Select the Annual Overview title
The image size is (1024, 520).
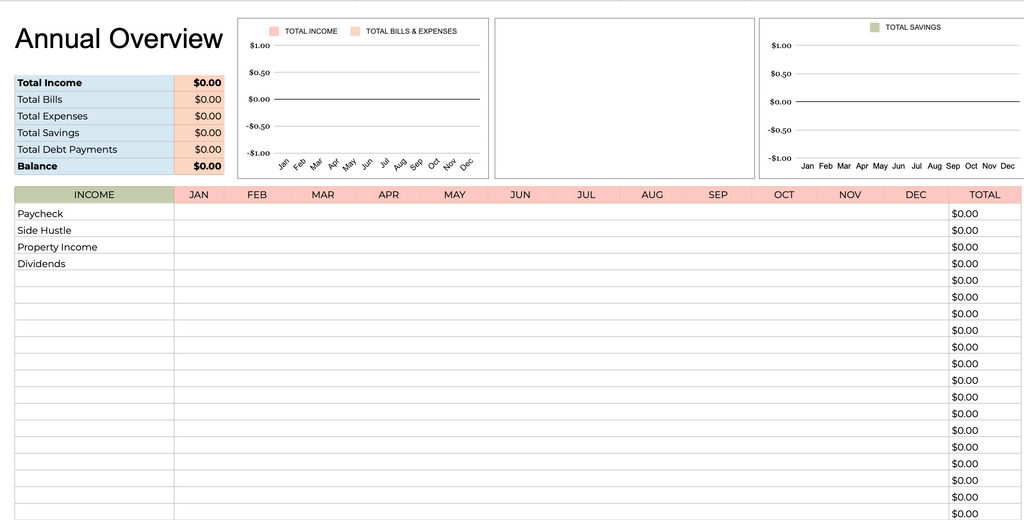tap(119, 39)
